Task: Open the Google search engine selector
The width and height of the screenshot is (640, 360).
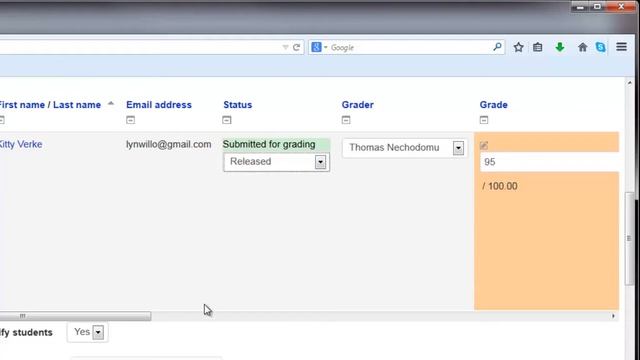Action: 319,47
